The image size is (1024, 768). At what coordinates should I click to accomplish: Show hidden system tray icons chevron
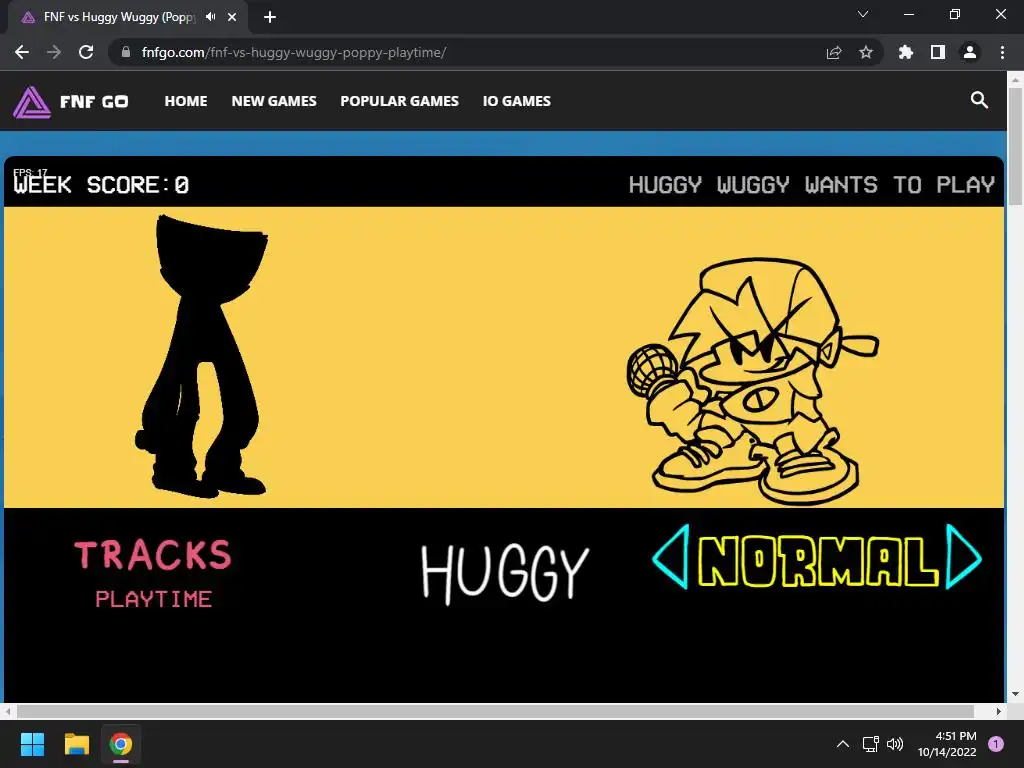843,744
